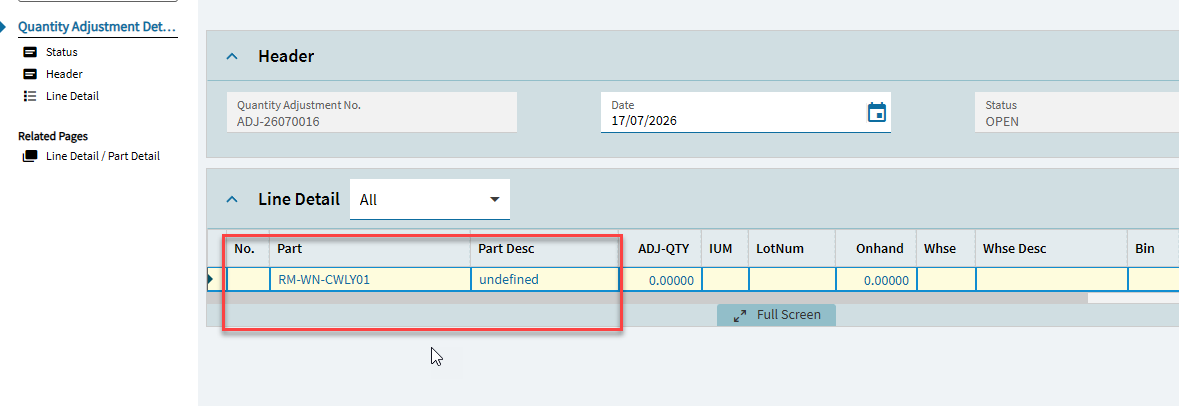Click the Related Pages stacked-pages icon
Screen dimensions: 1179x406
tap(30, 156)
